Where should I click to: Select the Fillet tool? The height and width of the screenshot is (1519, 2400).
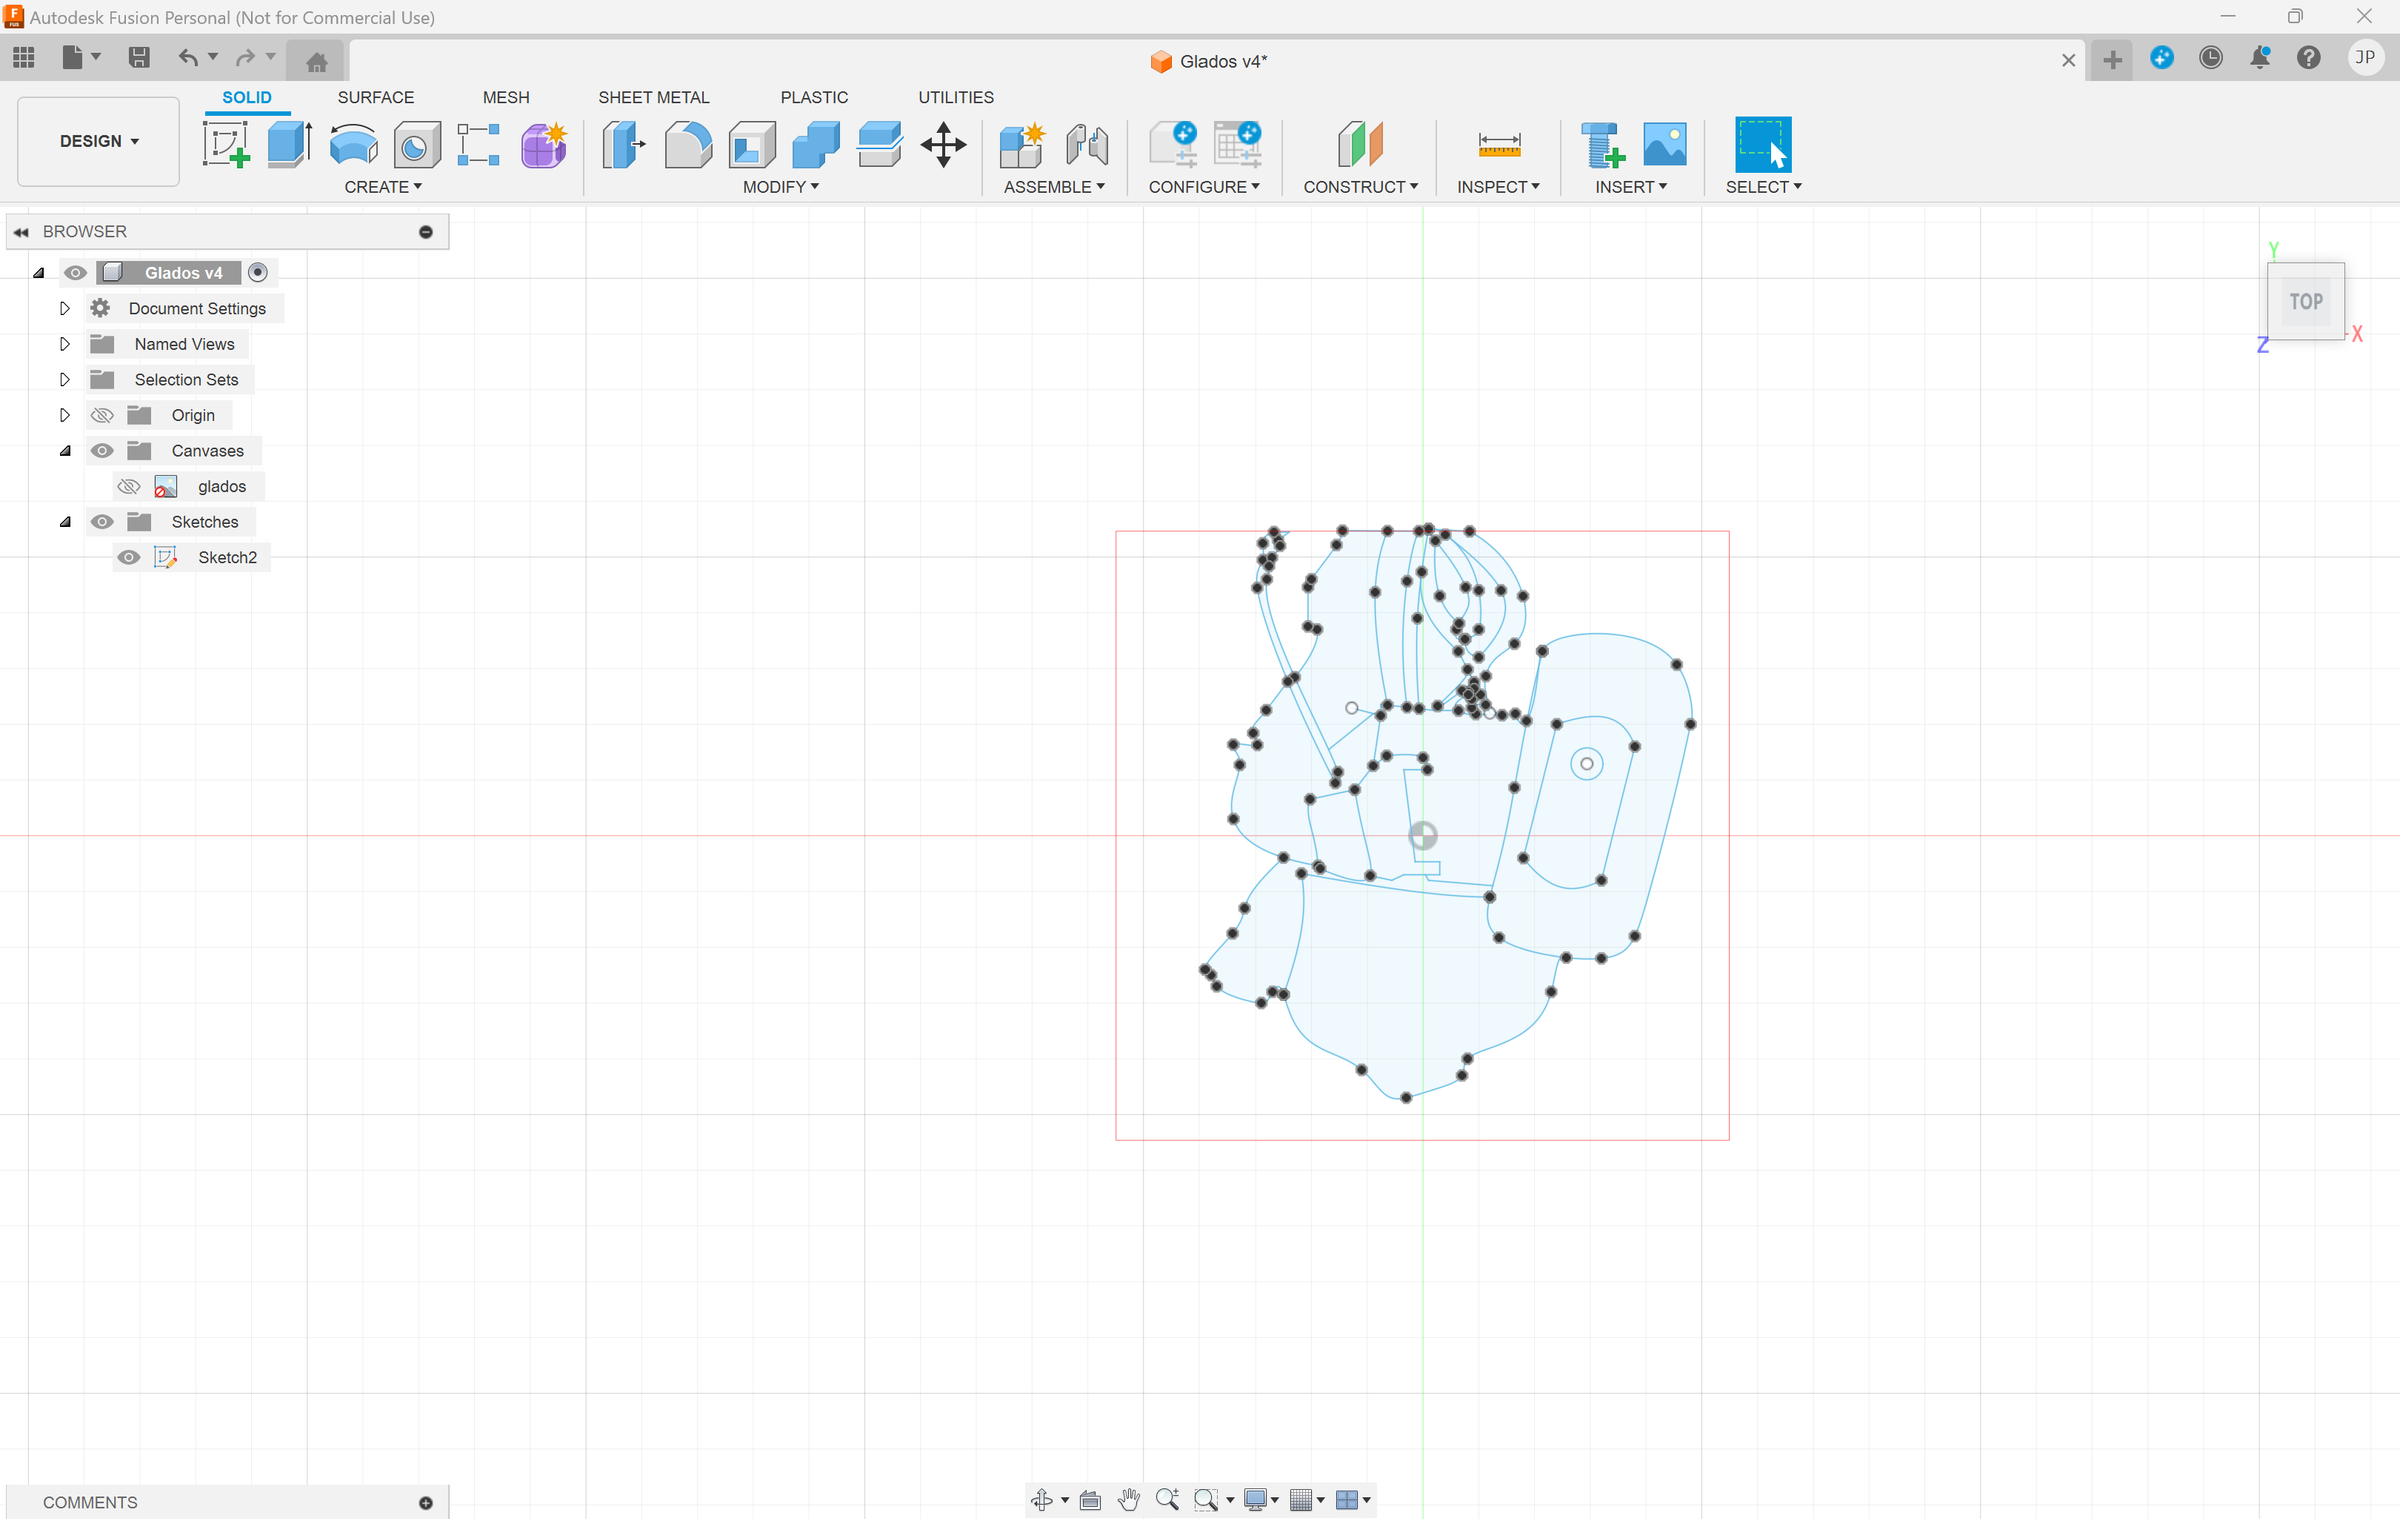coord(688,145)
